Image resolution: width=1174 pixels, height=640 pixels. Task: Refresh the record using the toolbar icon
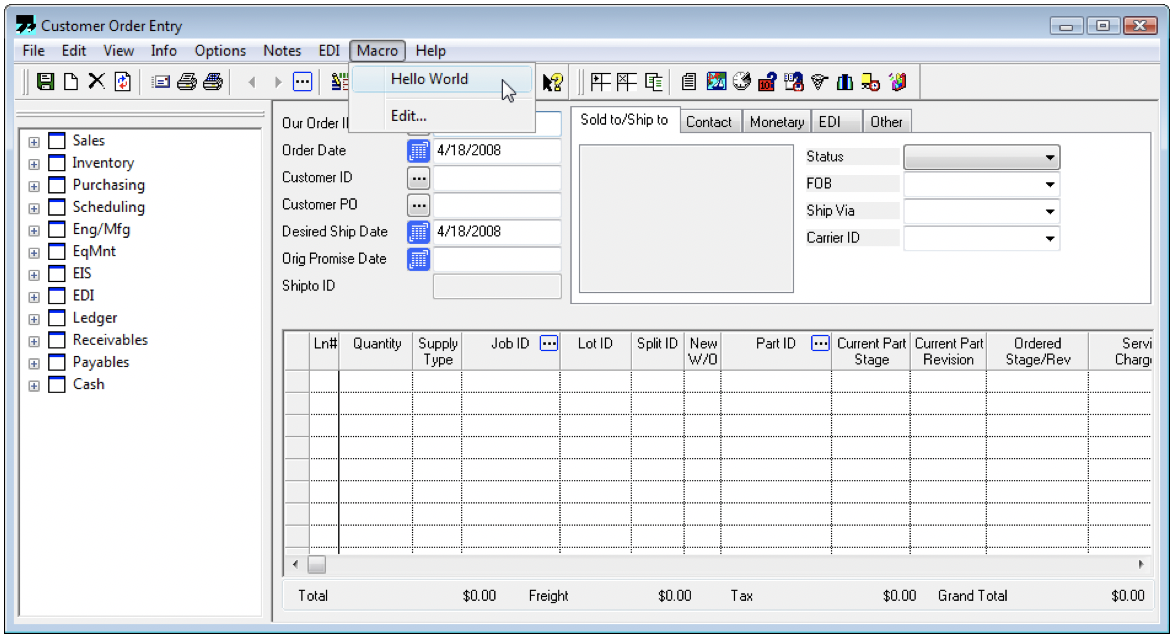click(x=123, y=81)
